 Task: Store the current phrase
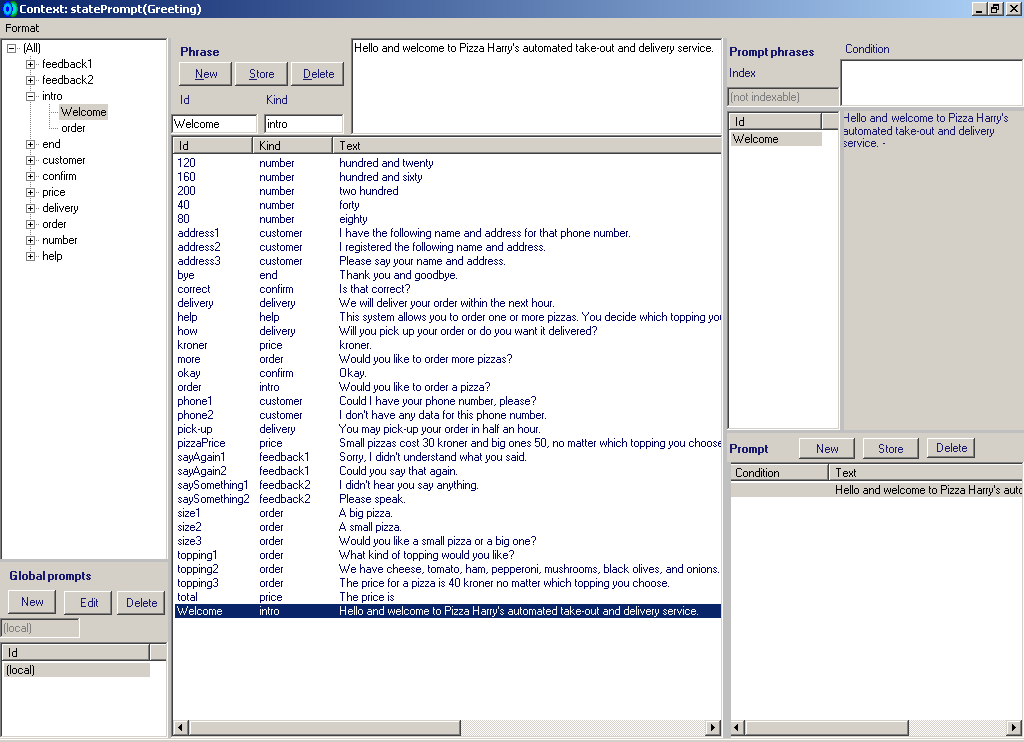(x=261, y=74)
